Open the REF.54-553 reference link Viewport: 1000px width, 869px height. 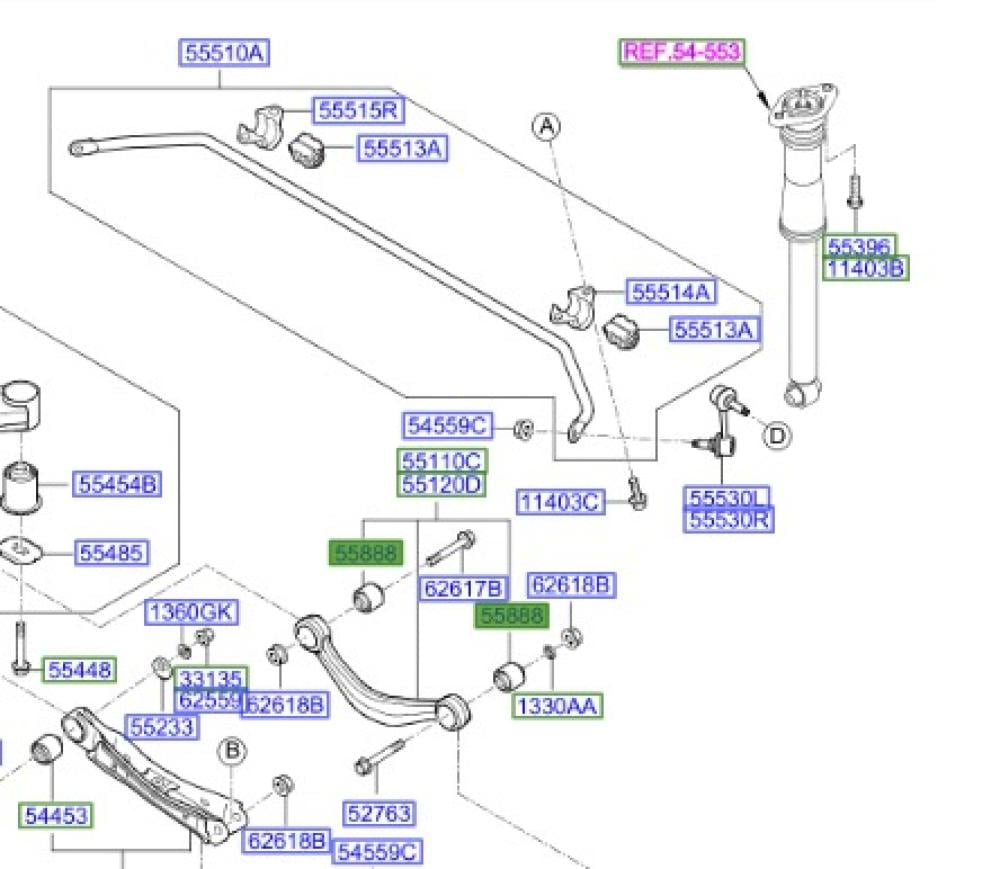click(683, 52)
